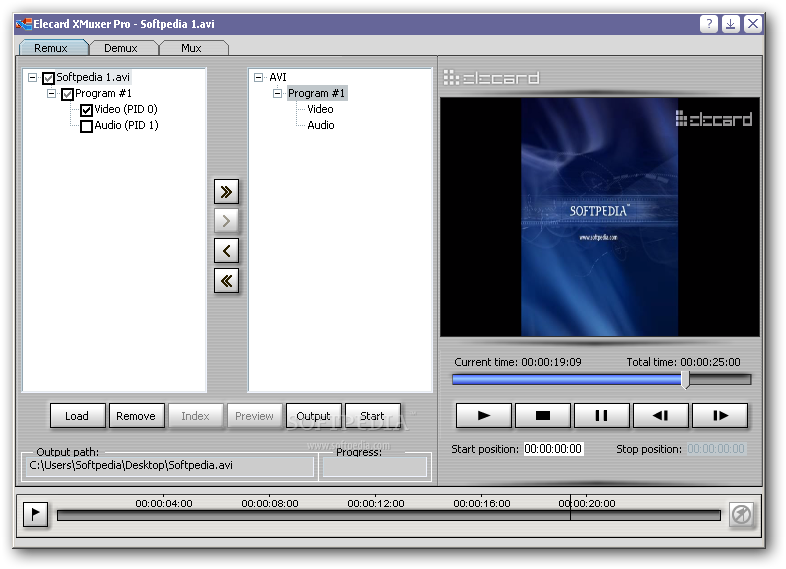The image size is (786, 569).
Task: Click the download-arrow title bar icon
Action: click(731, 24)
